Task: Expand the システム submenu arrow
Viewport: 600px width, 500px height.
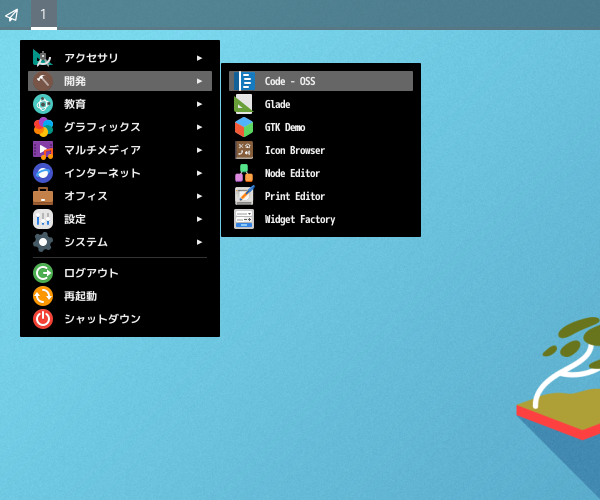Action: (x=200, y=242)
